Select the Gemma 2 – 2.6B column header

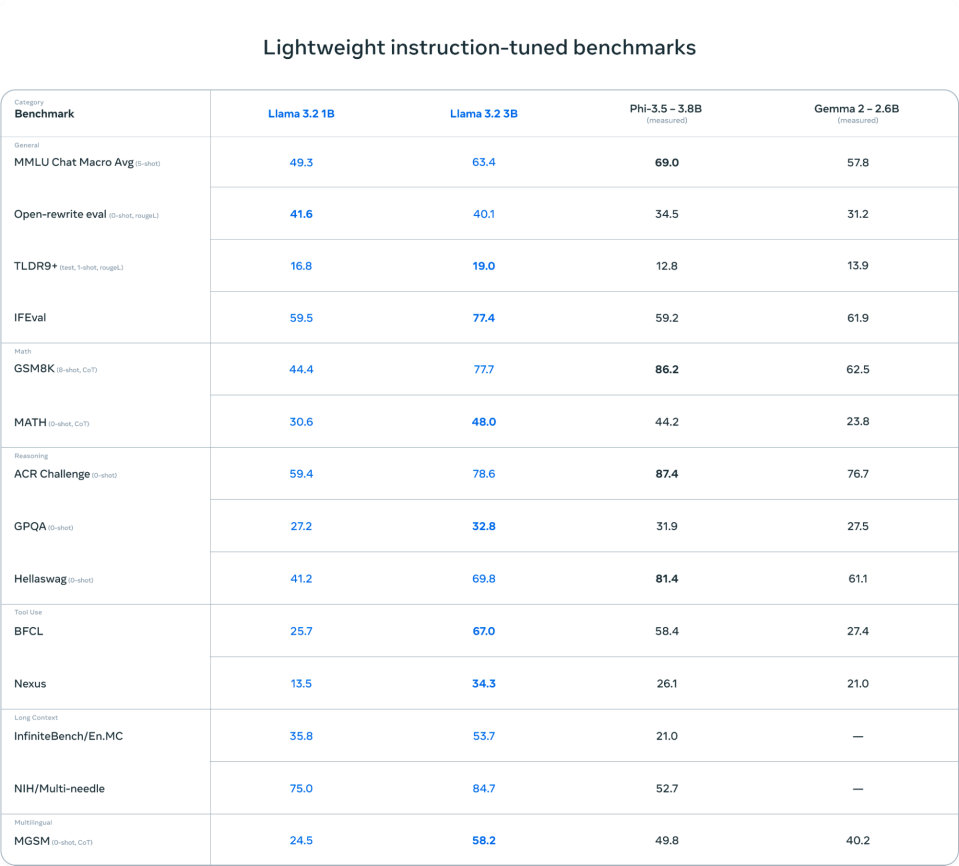click(x=857, y=109)
